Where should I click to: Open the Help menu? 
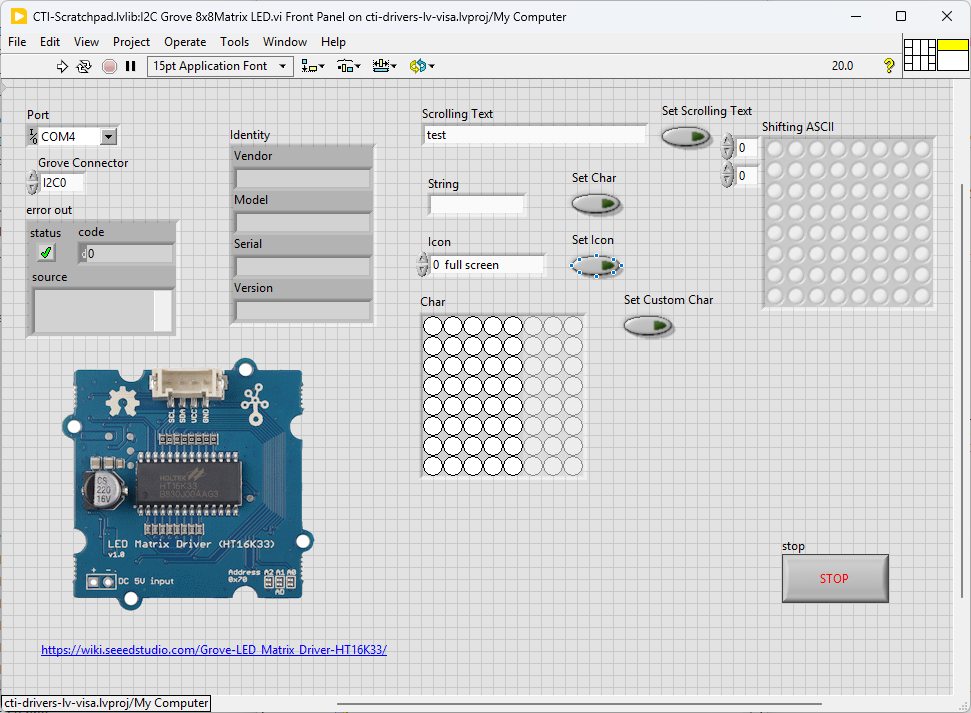(333, 42)
